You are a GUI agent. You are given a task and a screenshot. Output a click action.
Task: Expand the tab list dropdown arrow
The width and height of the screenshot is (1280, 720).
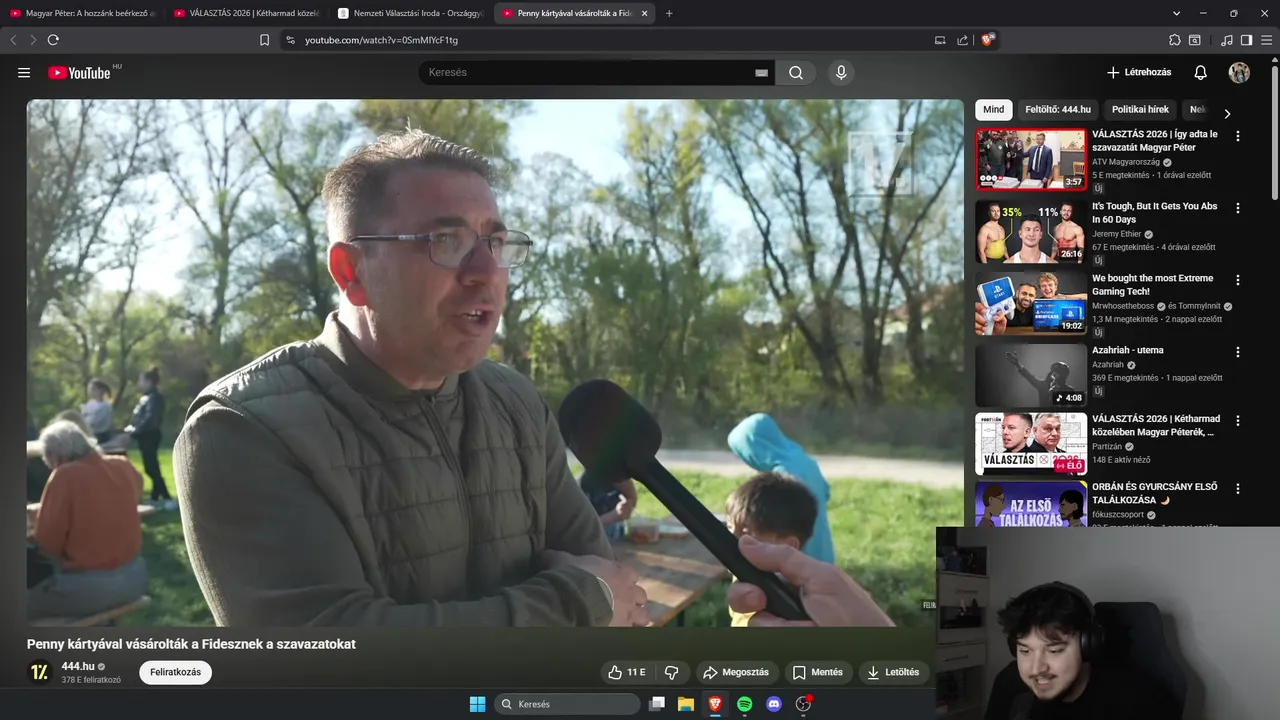pos(1177,13)
